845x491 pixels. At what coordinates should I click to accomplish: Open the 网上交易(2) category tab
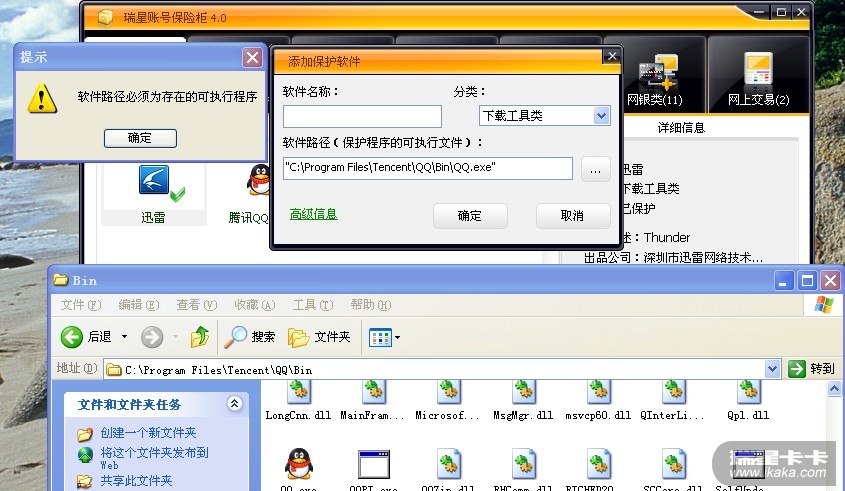pos(758,75)
